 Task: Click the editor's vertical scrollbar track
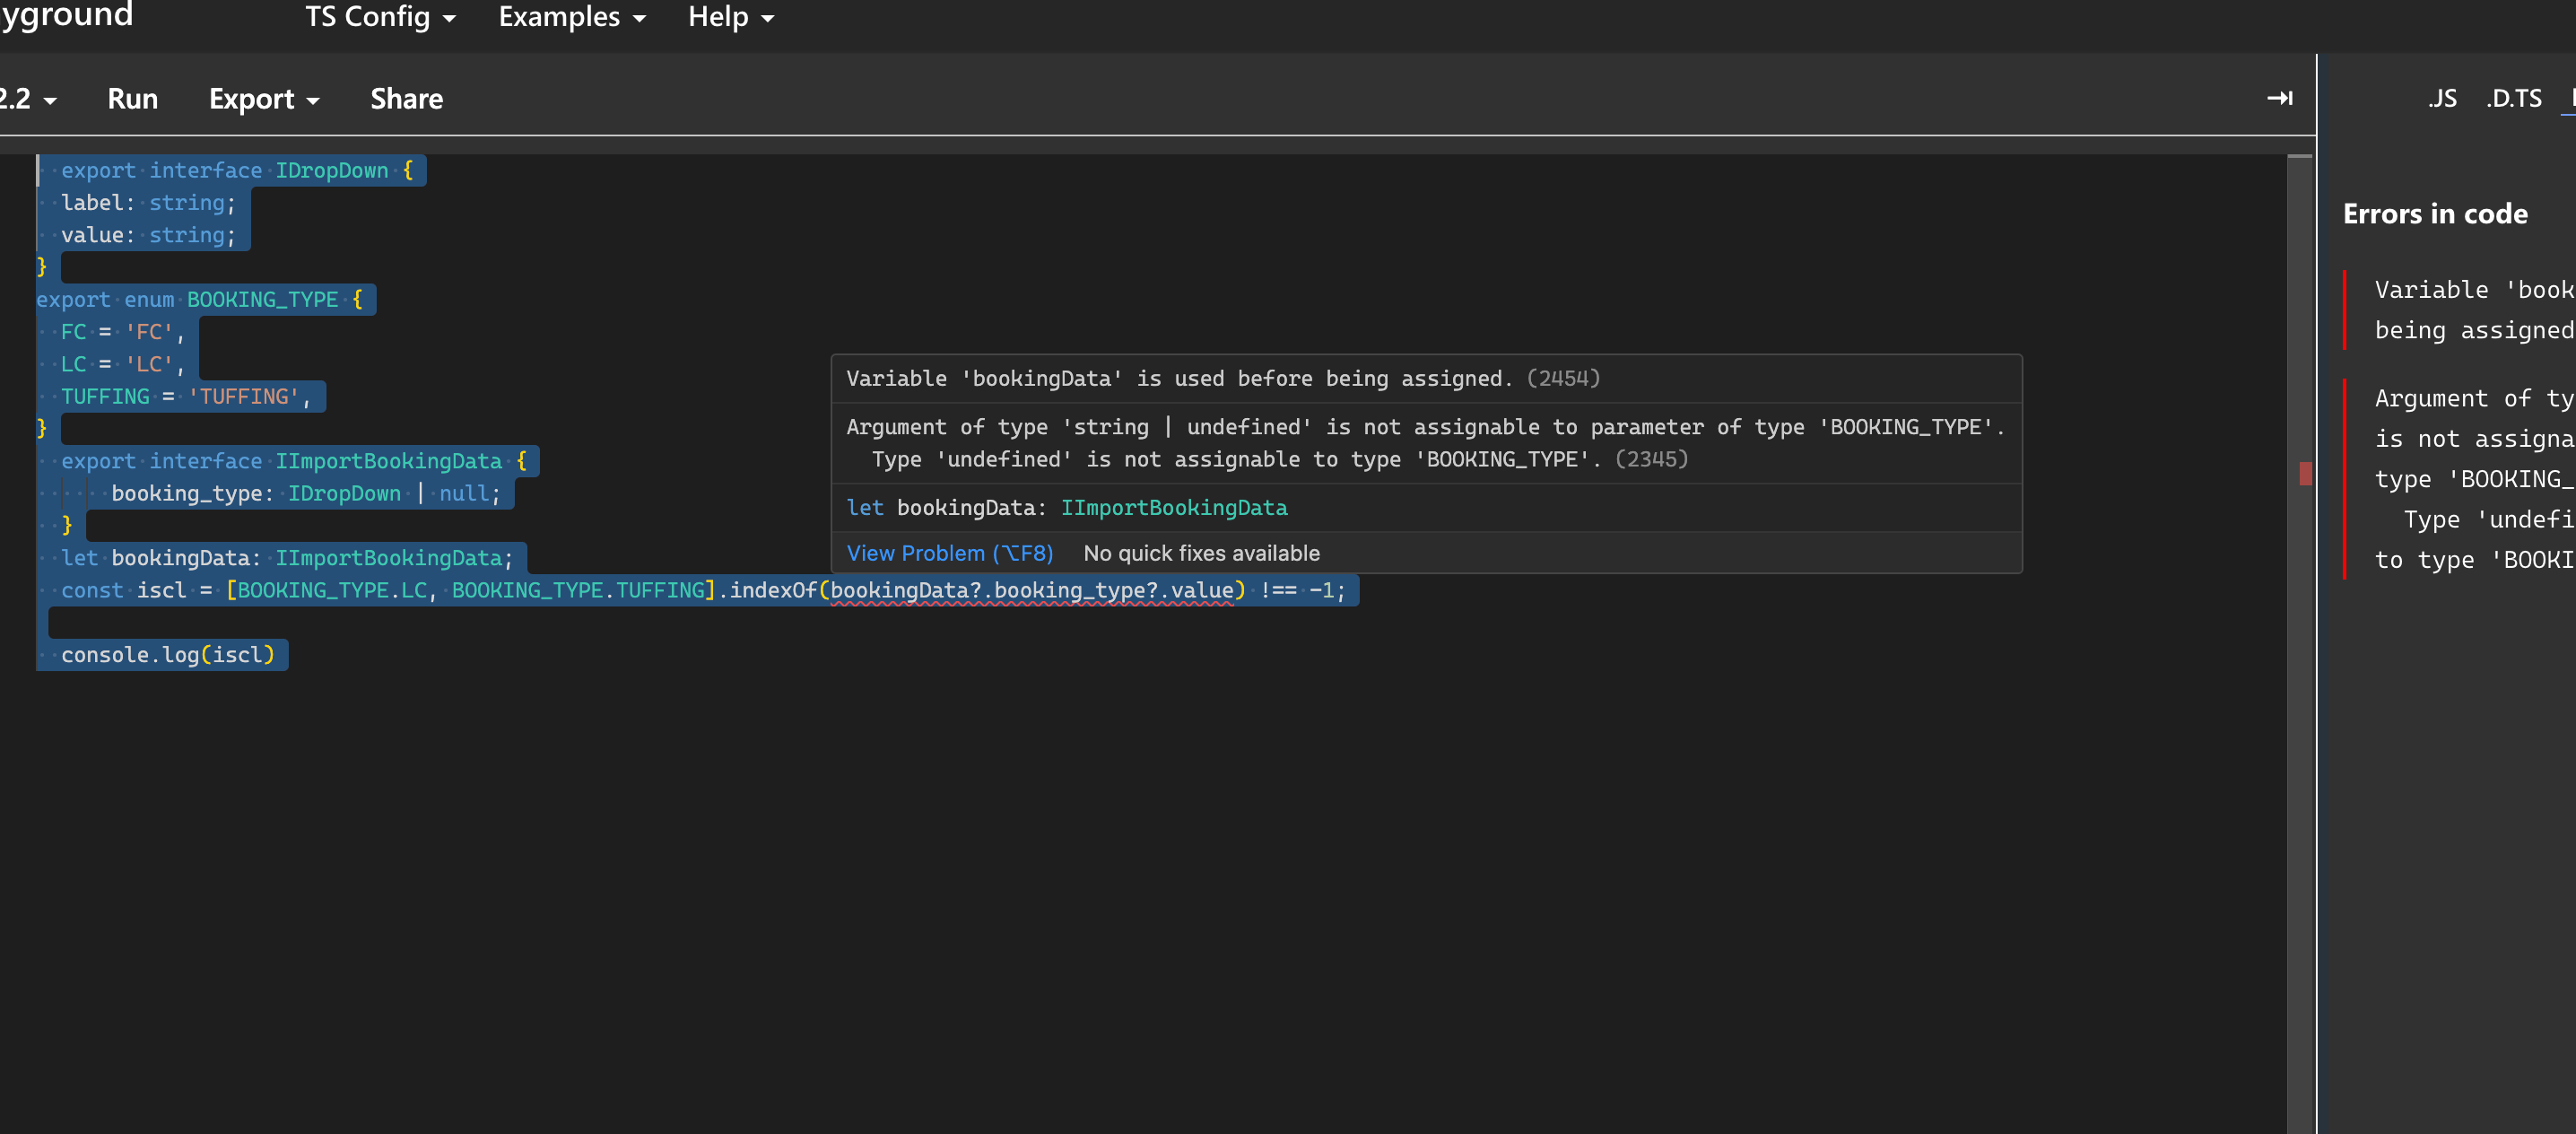tap(2299, 800)
